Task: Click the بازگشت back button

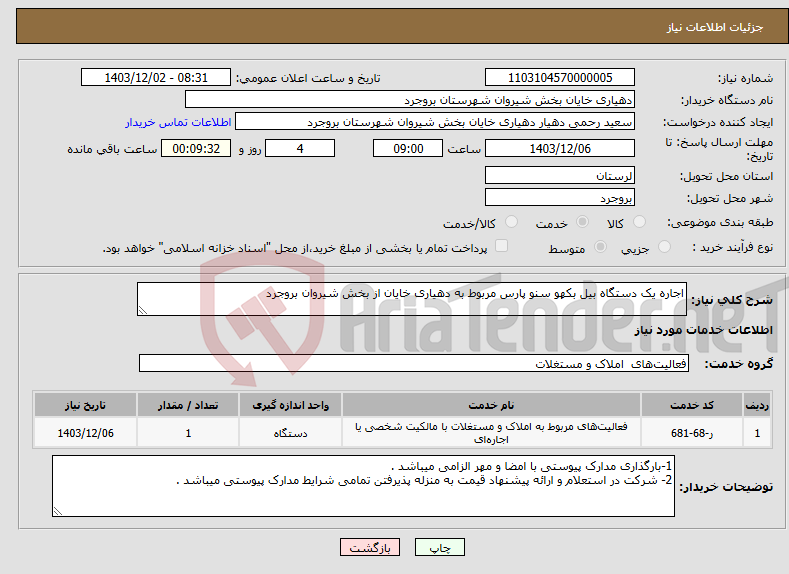Action: click(x=370, y=547)
